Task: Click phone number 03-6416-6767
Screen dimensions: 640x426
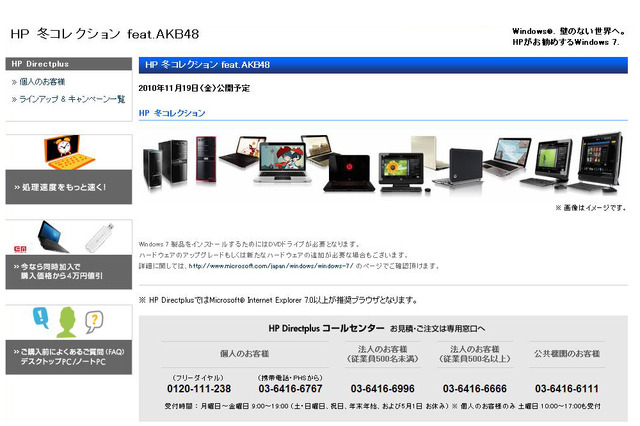Action: 290,388
